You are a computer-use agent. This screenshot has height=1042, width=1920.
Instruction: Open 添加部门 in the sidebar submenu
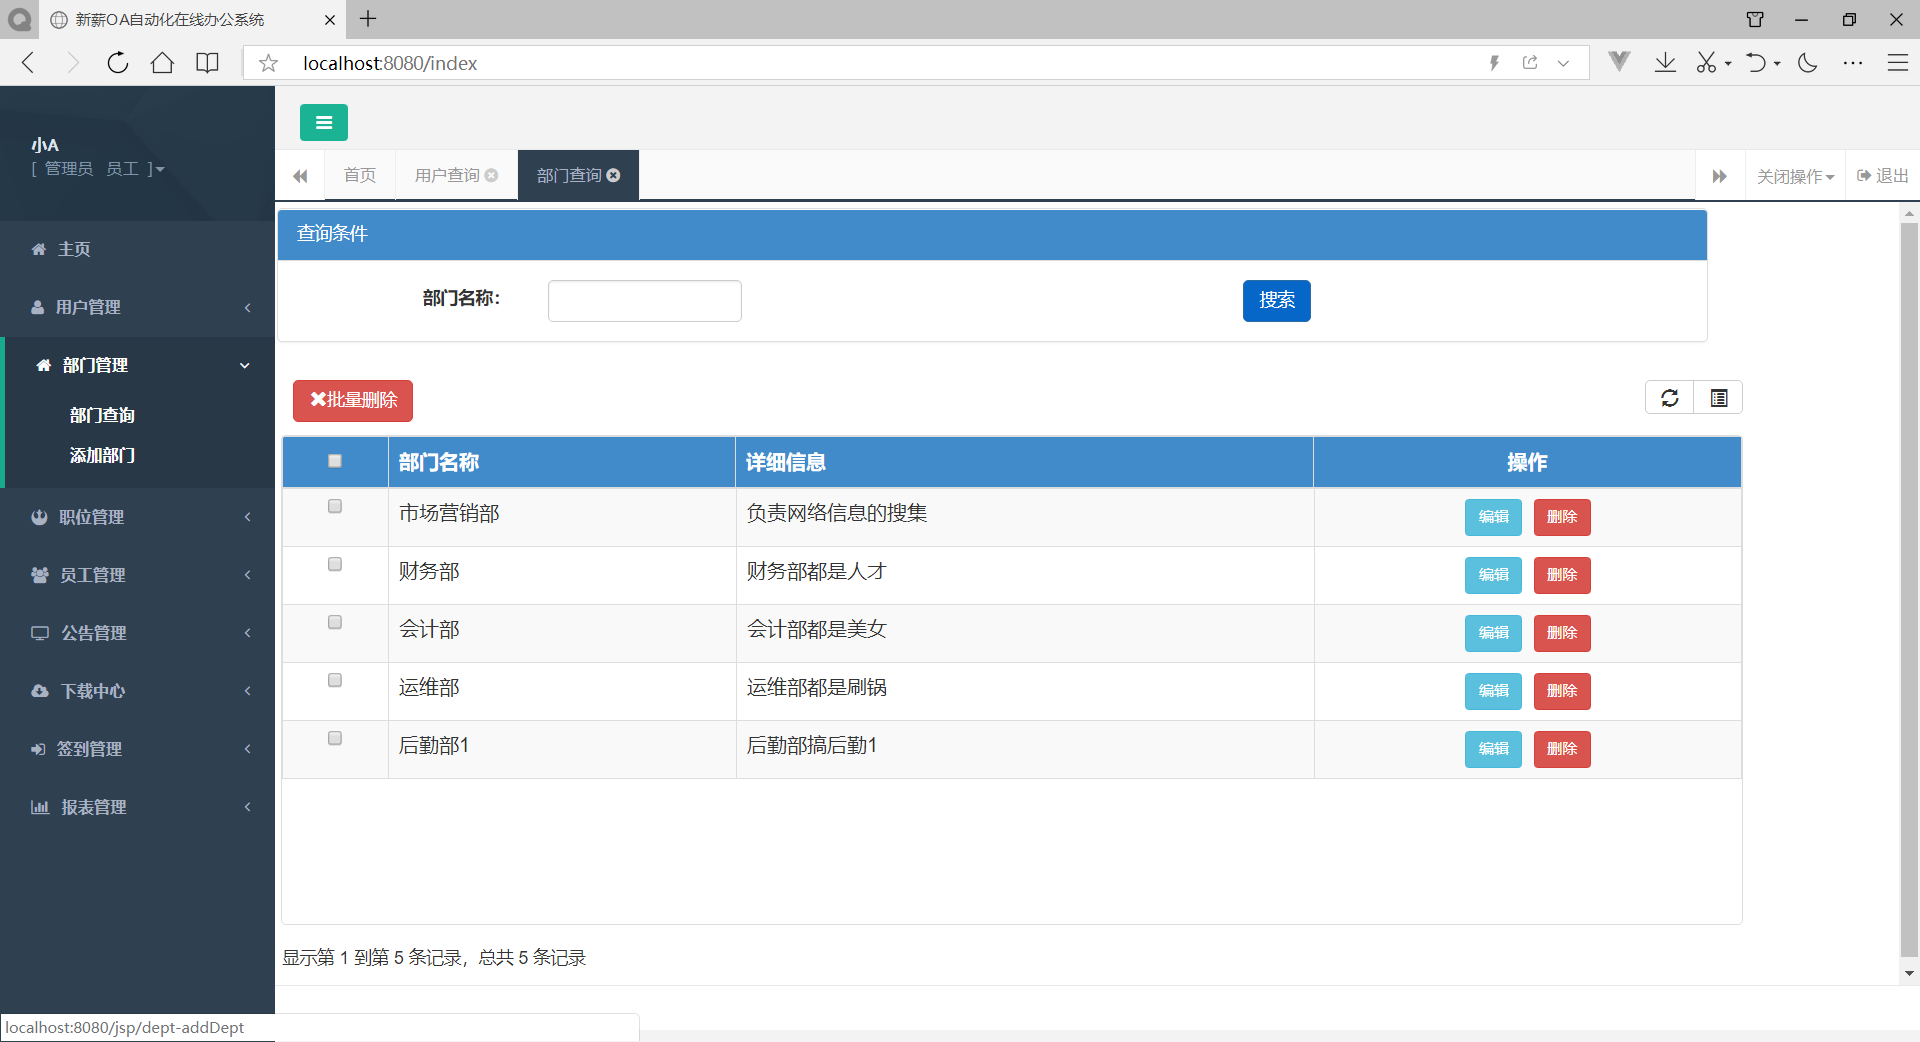[x=102, y=455]
